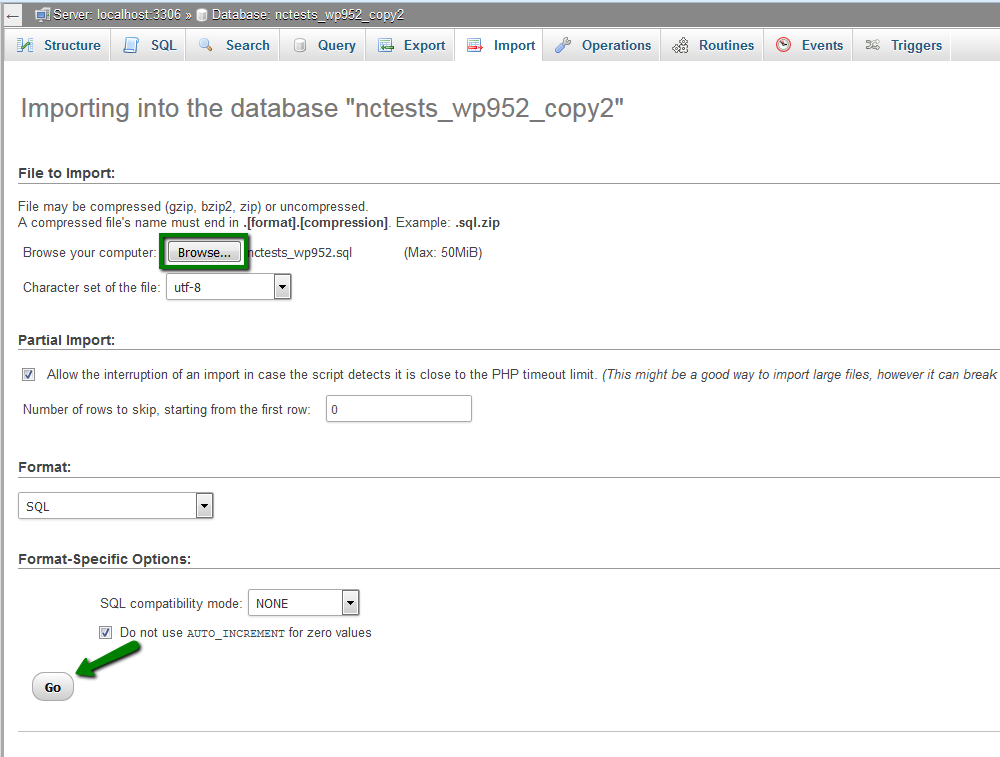This screenshot has width=1000, height=757.
Task: Toggle the allow import interruption checkbox
Action: click(28, 374)
